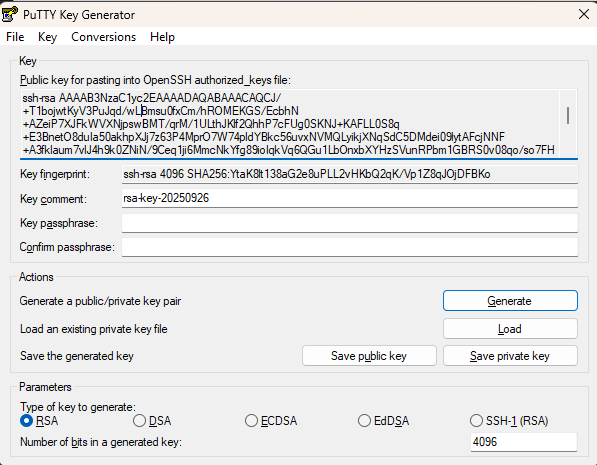The image size is (597, 465).
Task: Click the PuTTY Key Generator title bar icon
Action: (x=10, y=14)
